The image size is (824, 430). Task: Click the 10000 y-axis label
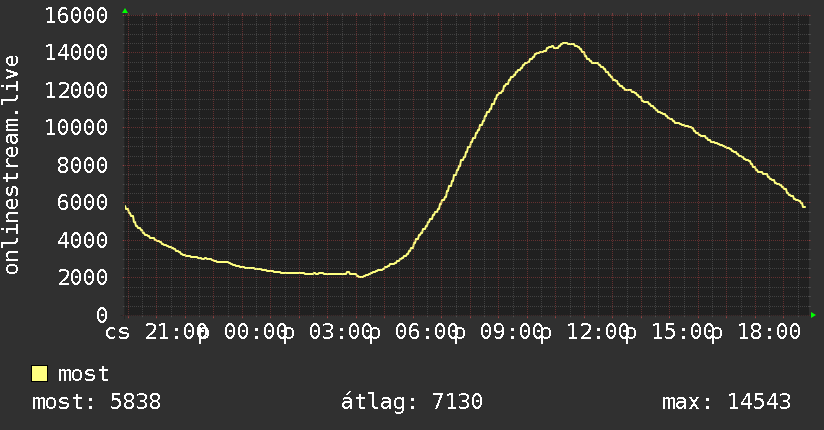click(76, 128)
